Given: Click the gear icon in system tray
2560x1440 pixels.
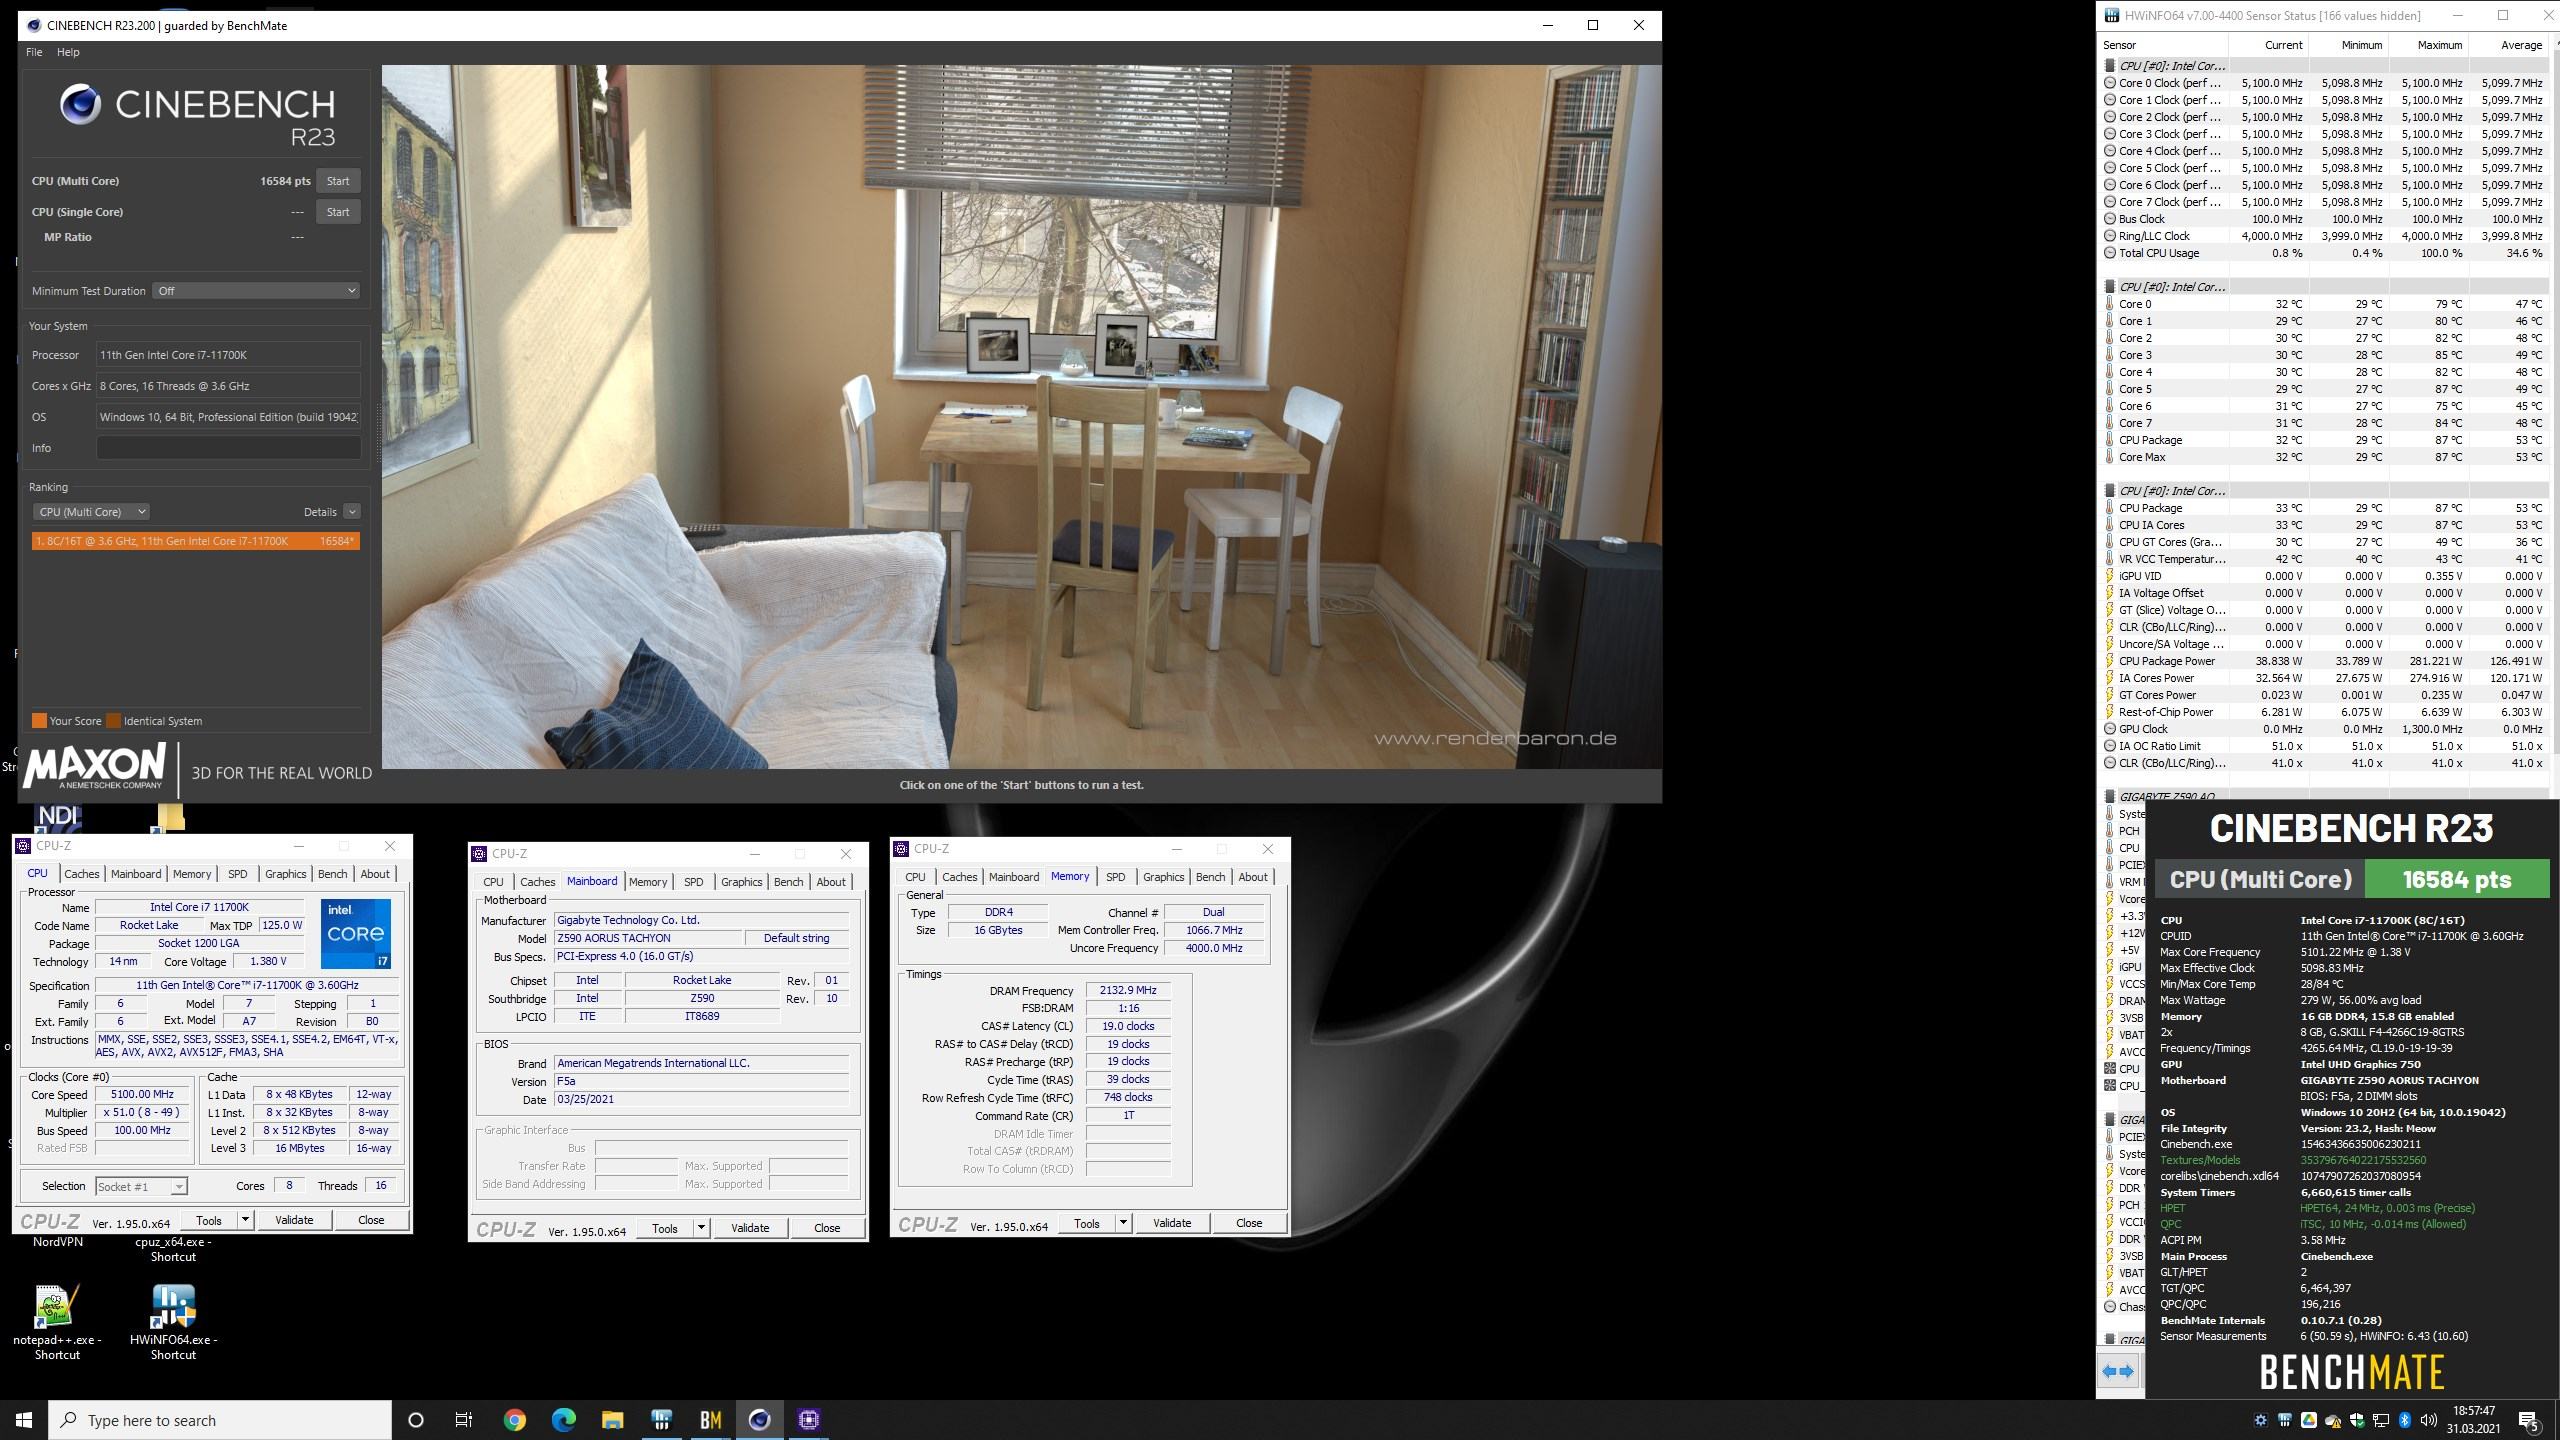Looking at the screenshot, I should pyautogui.click(x=2260, y=1420).
